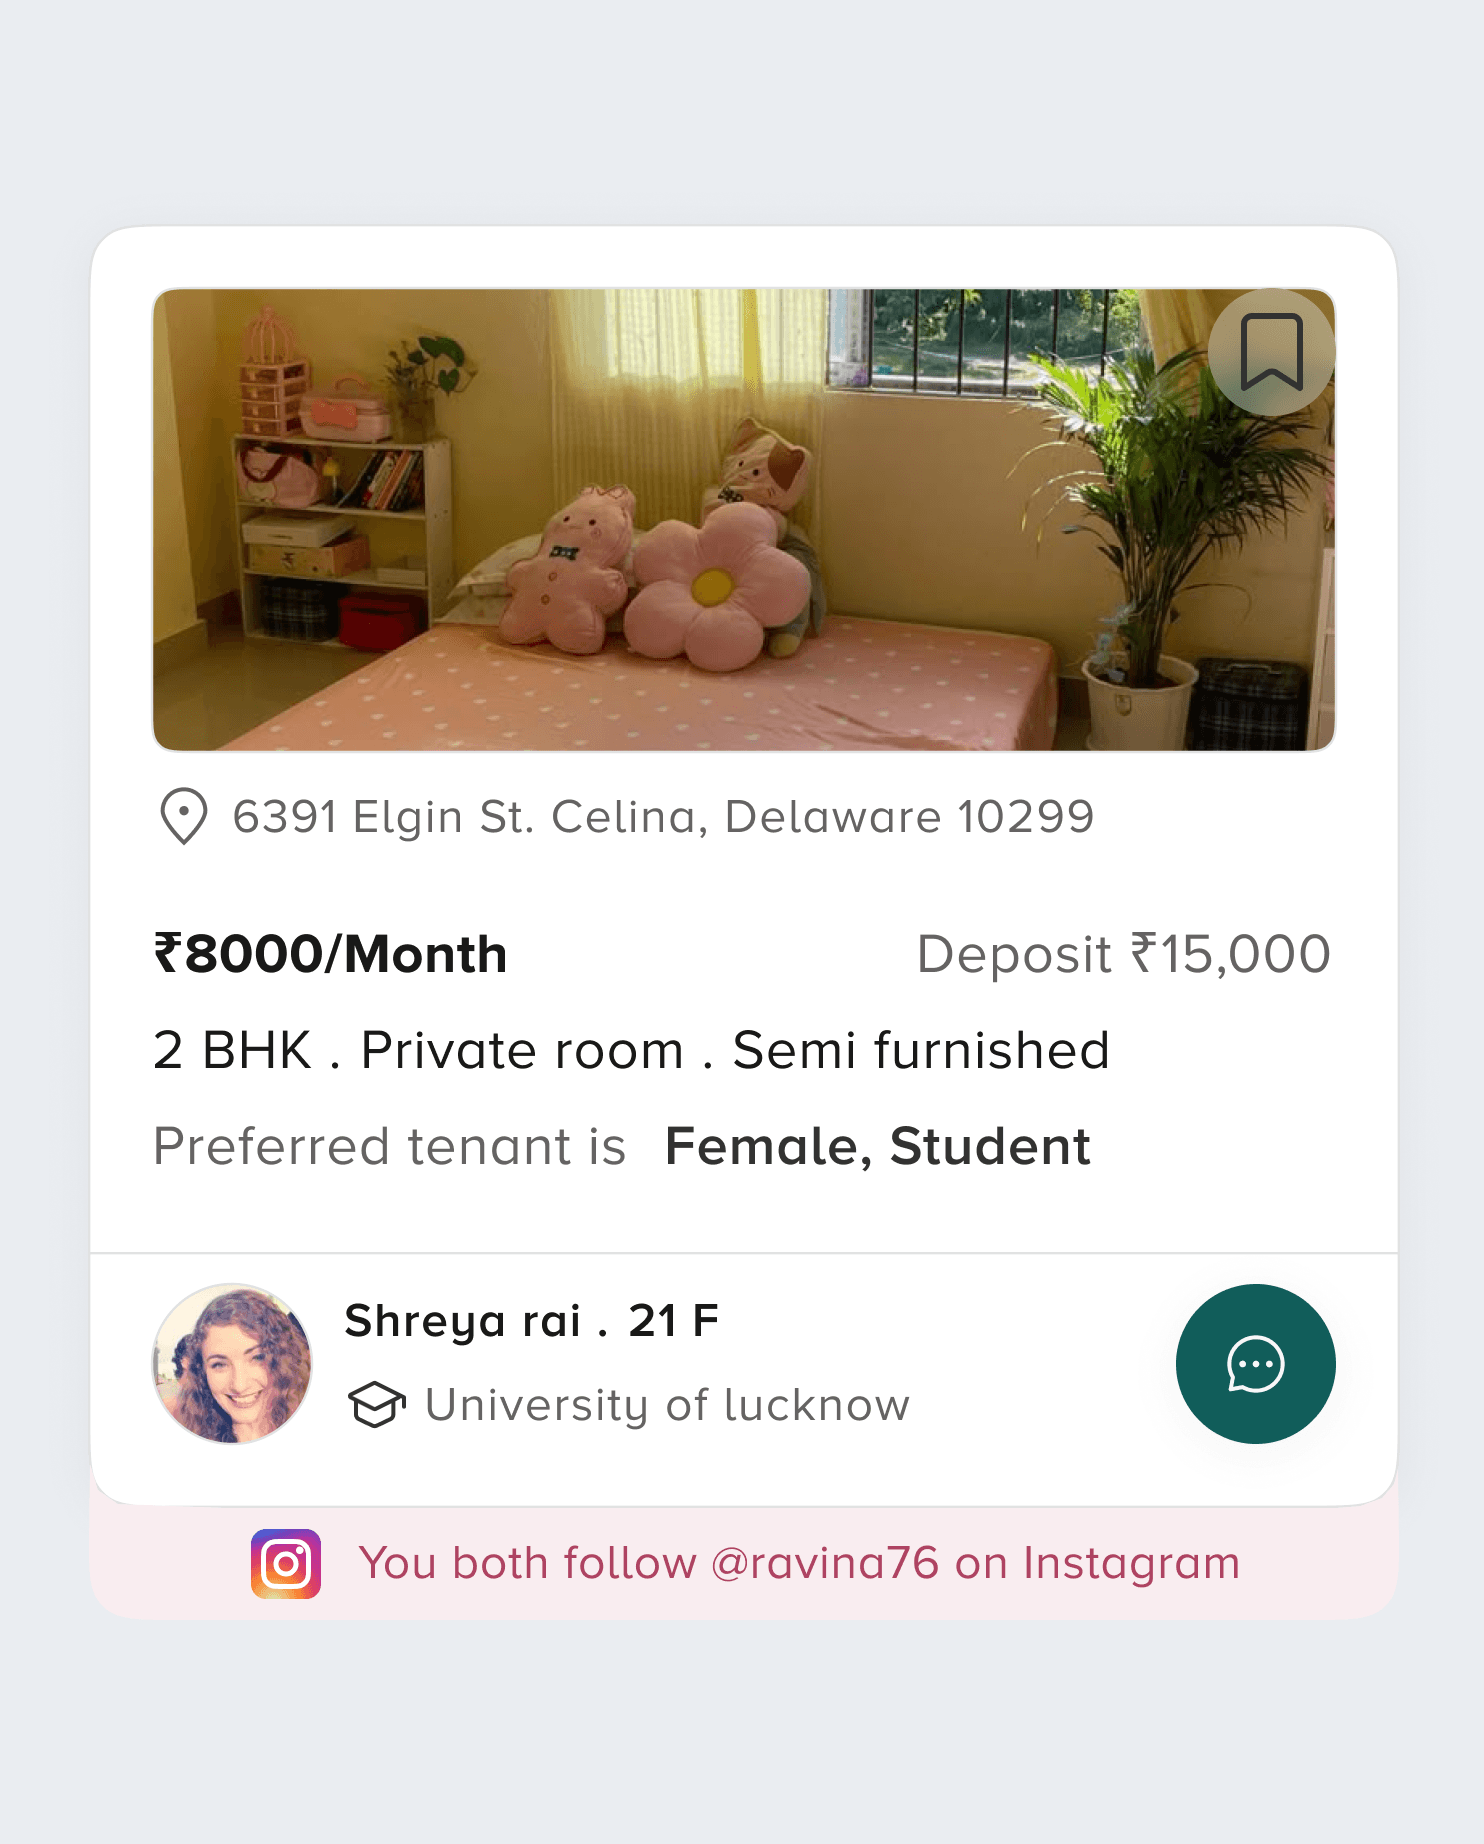Select the 2 BHK Private room details line
The height and width of the screenshot is (1844, 1484).
[x=631, y=1050]
